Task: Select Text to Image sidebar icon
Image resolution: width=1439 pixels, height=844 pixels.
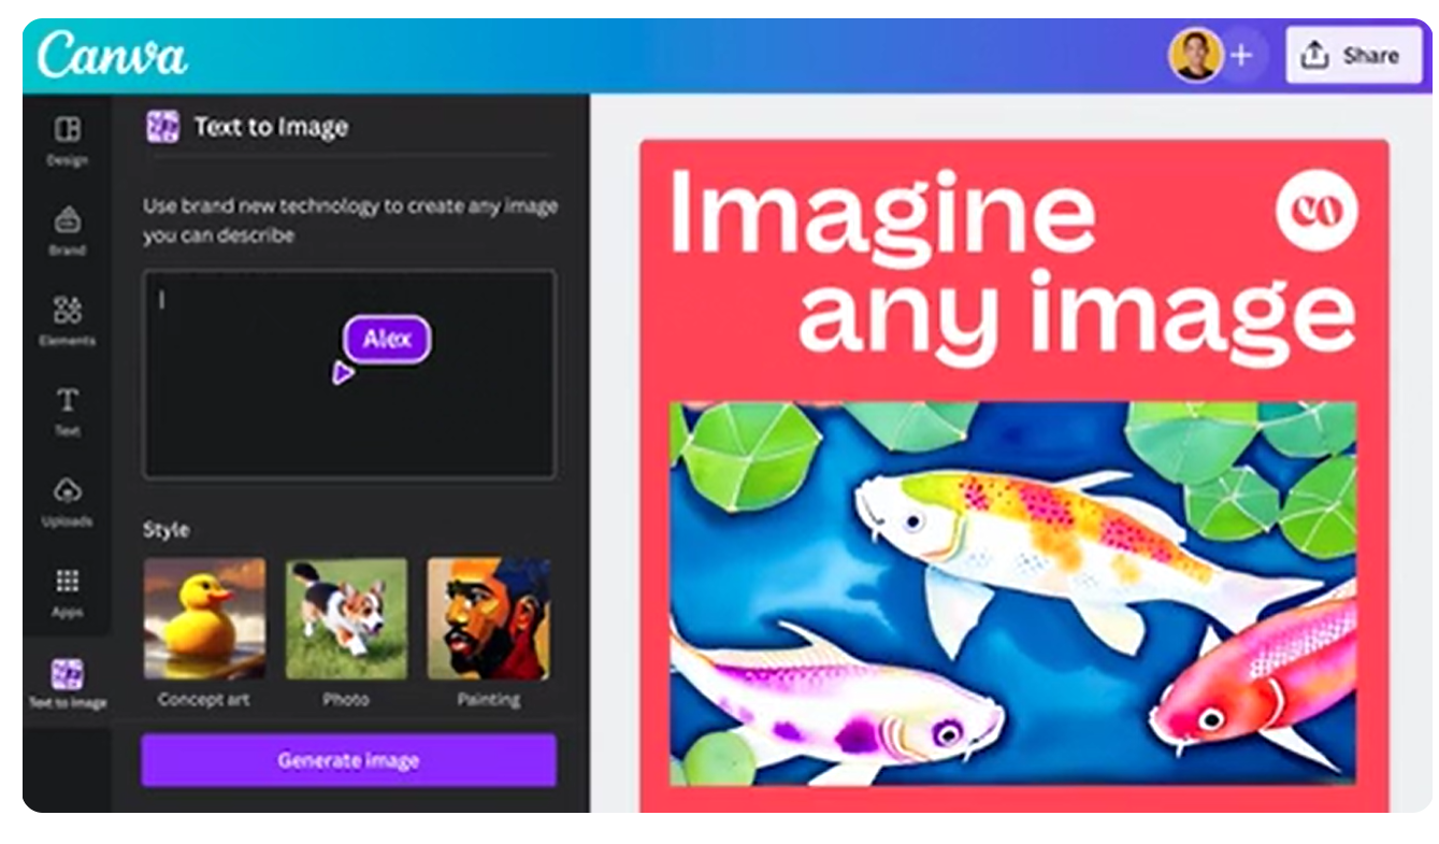Action: tap(67, 674)
